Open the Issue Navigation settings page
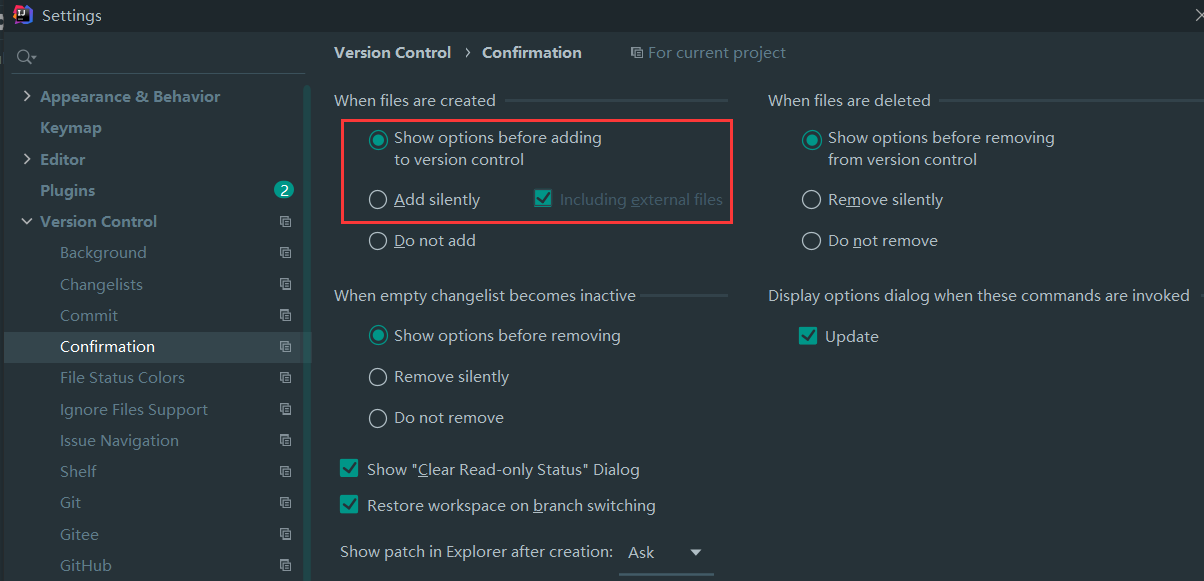Image resolution: width=1204 pixels, height=581 pixels. (x=119, y=440)
